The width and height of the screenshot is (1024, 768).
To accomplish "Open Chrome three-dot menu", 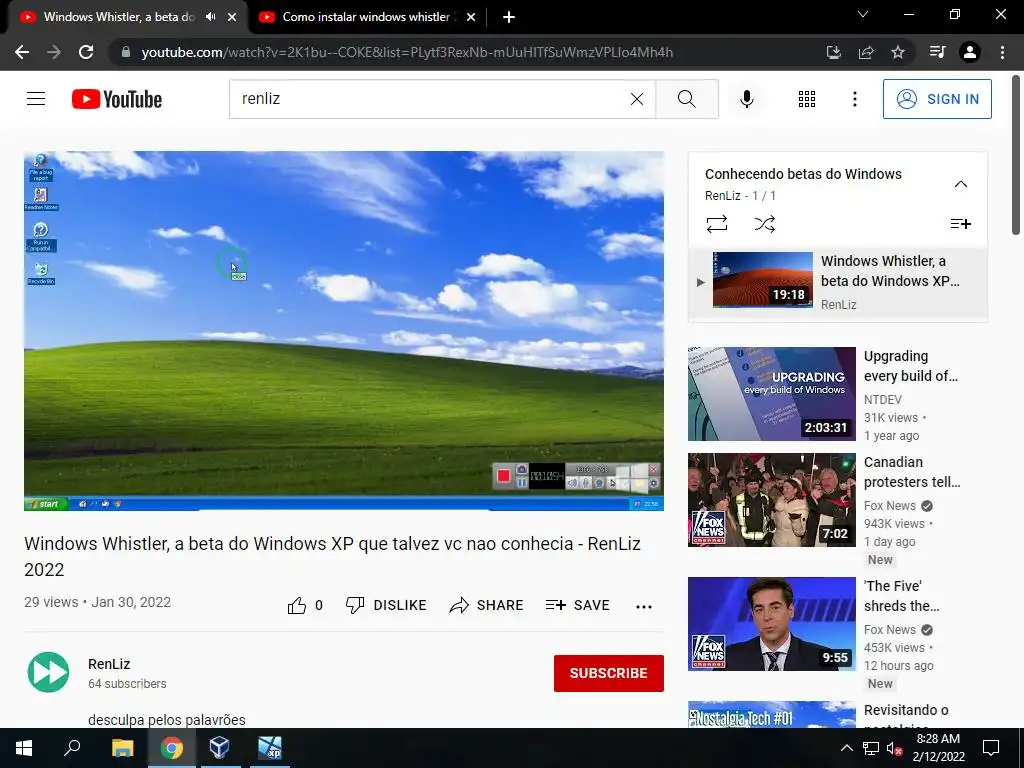I will pos(1002,52).
